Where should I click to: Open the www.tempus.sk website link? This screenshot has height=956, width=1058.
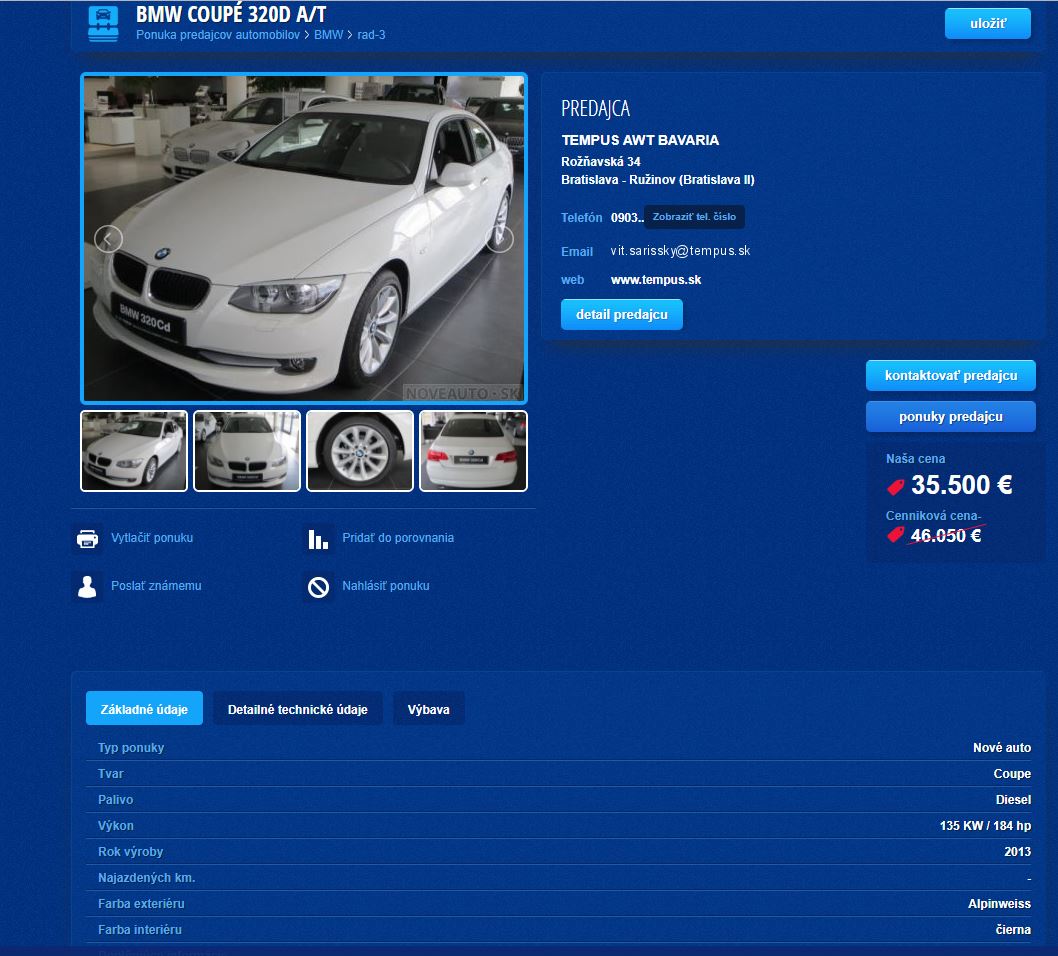tap(655, 280)
